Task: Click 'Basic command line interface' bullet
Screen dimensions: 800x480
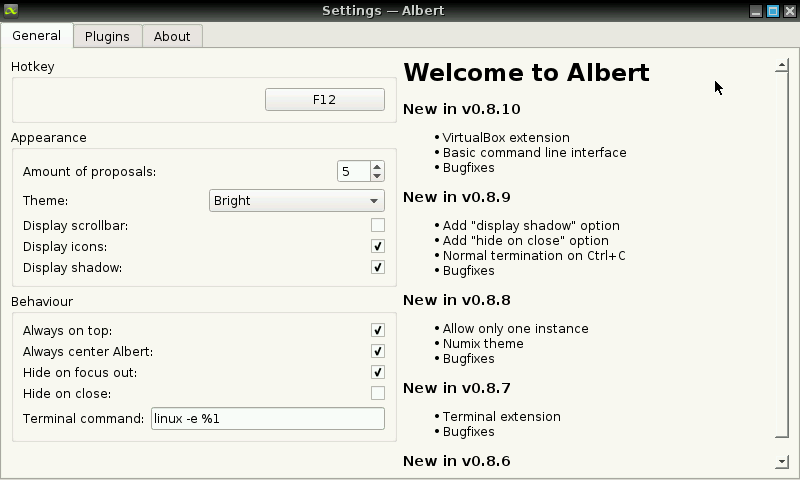Action: [535, 153]
